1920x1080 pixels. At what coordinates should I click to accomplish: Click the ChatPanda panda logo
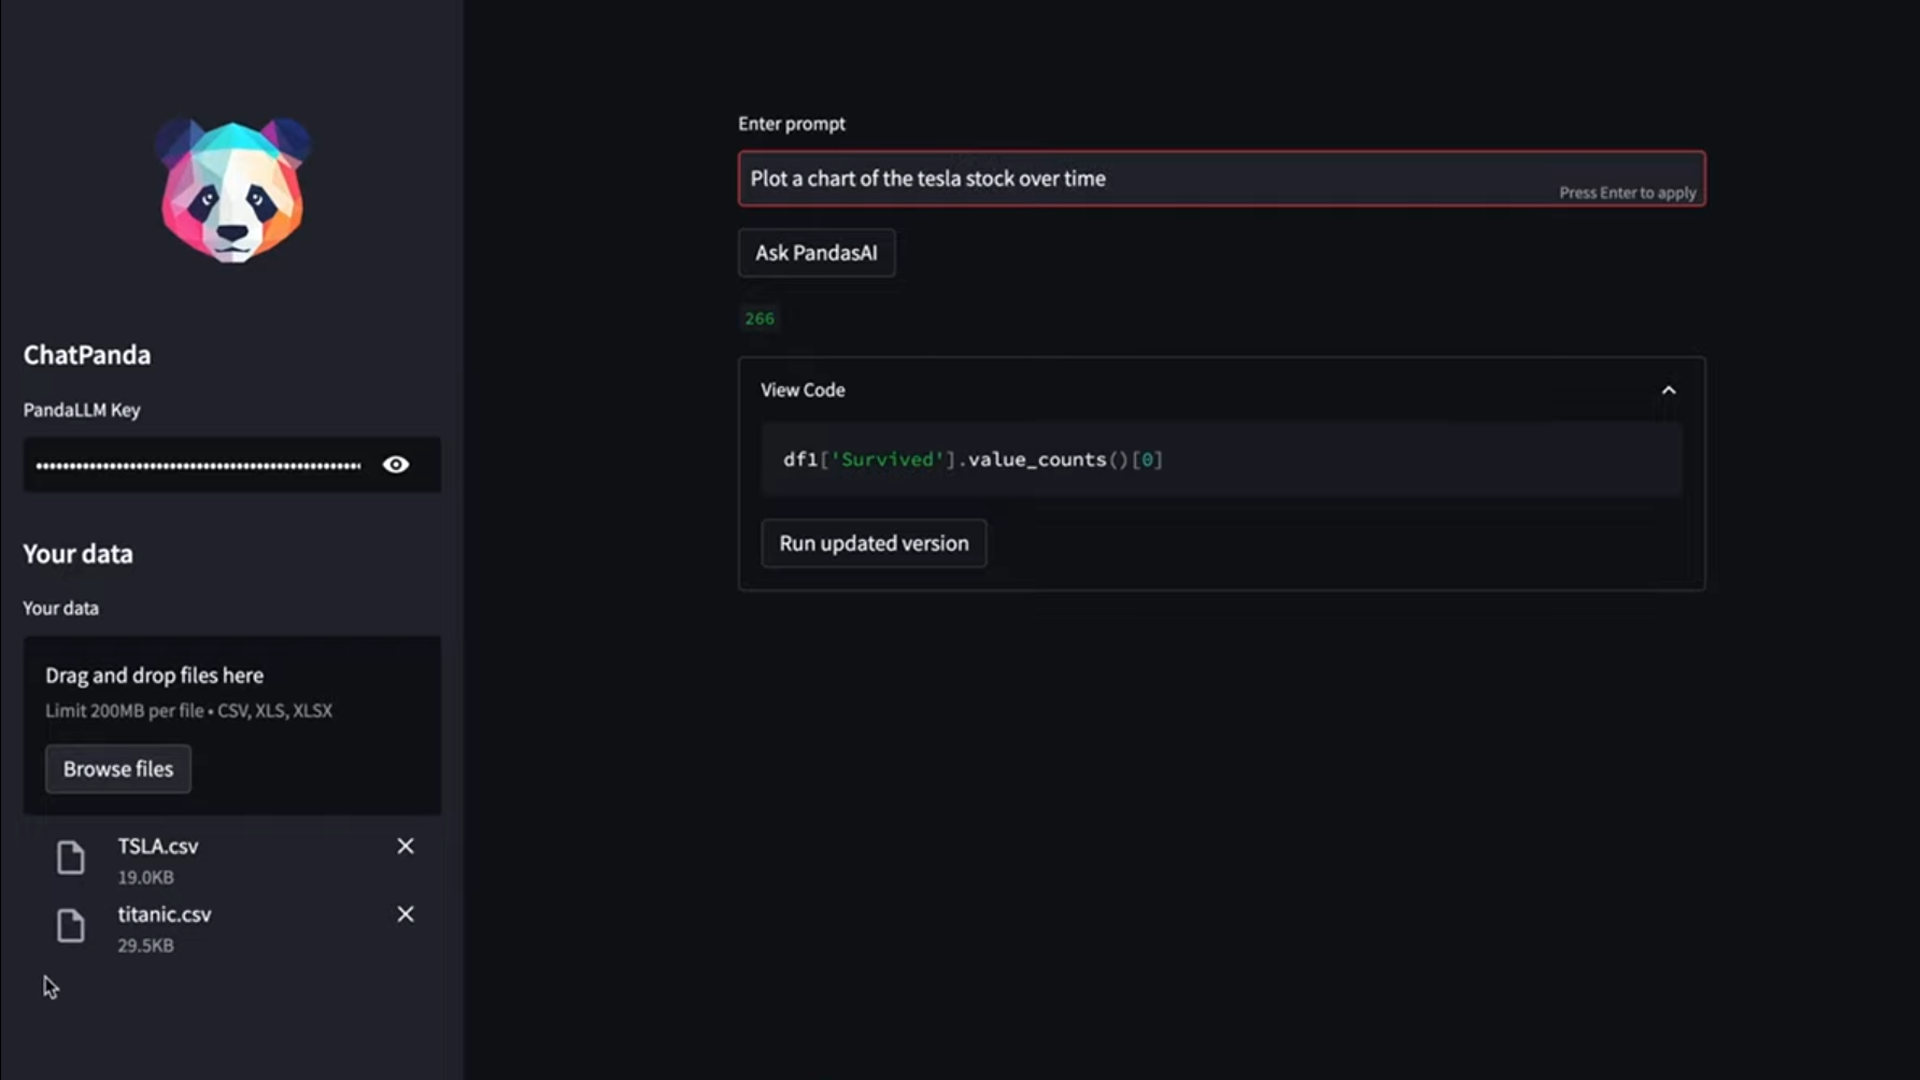[232, 190]
